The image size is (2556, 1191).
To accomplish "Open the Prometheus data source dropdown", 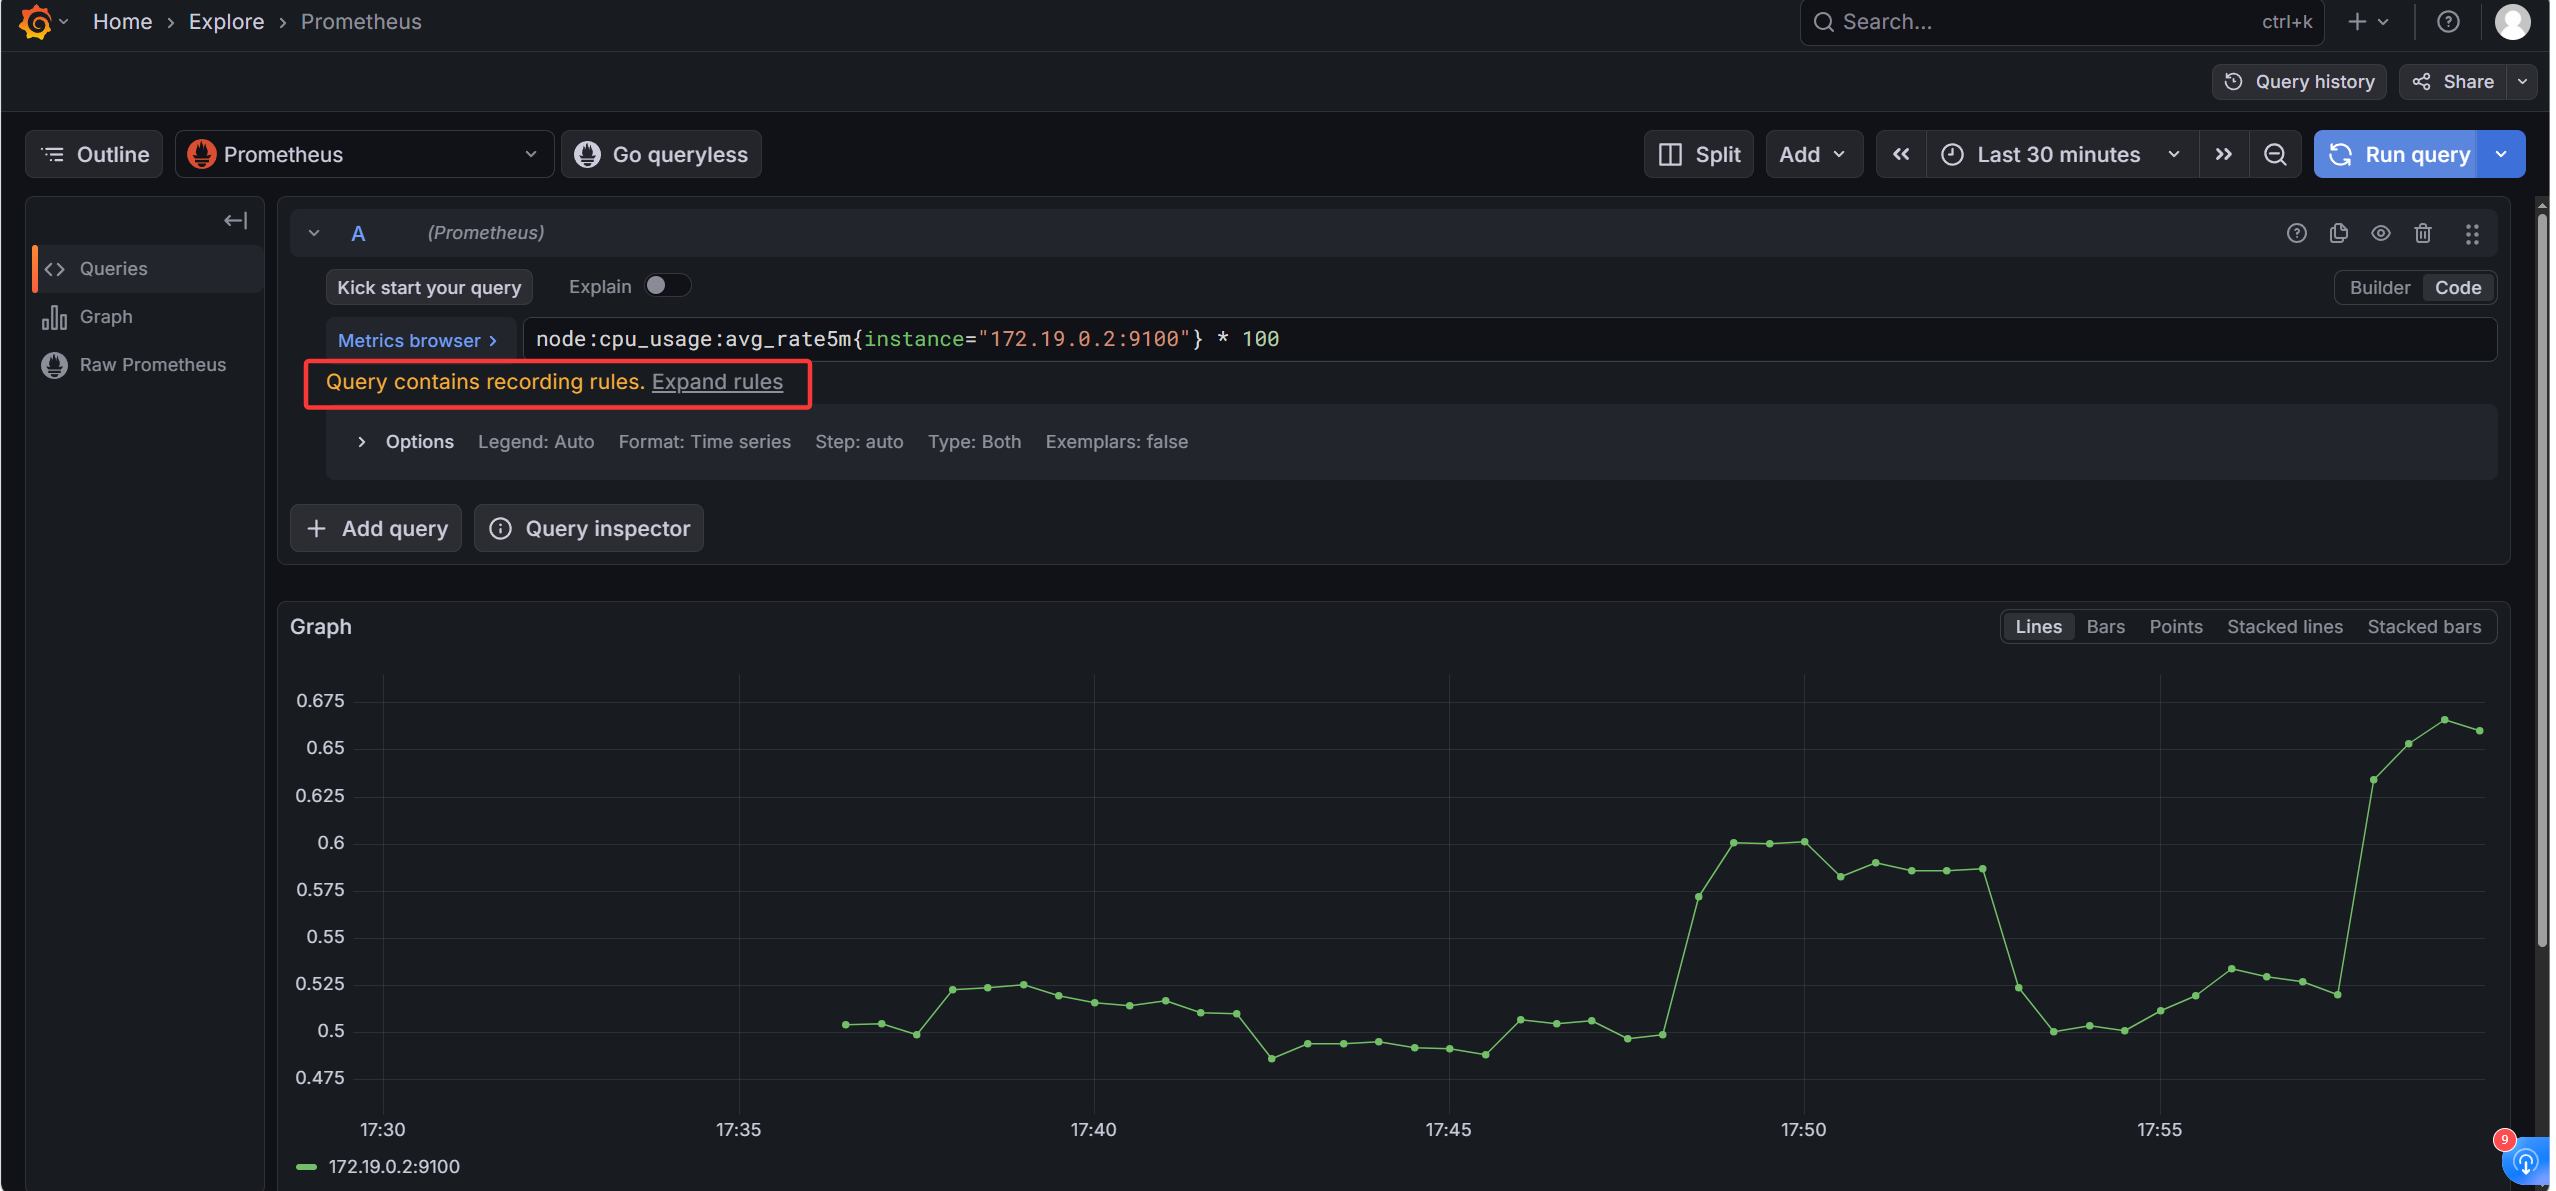I will (x=364, y=154).
